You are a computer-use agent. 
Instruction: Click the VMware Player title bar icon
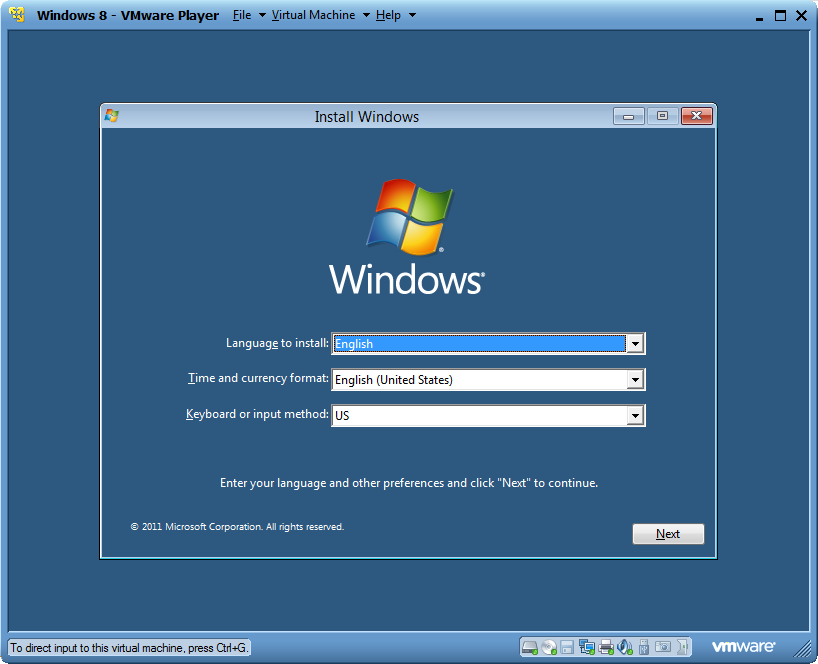point(17,15)
